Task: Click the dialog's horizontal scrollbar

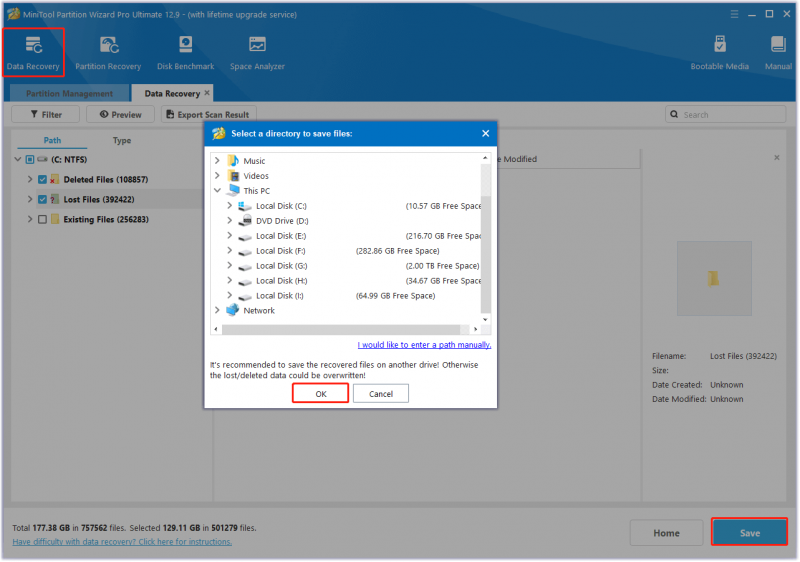Action: tap(341, 329)
